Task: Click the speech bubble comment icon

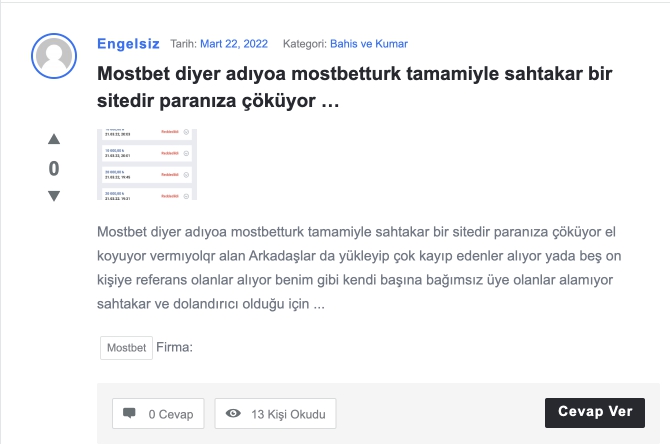Action: pos(129,413)
